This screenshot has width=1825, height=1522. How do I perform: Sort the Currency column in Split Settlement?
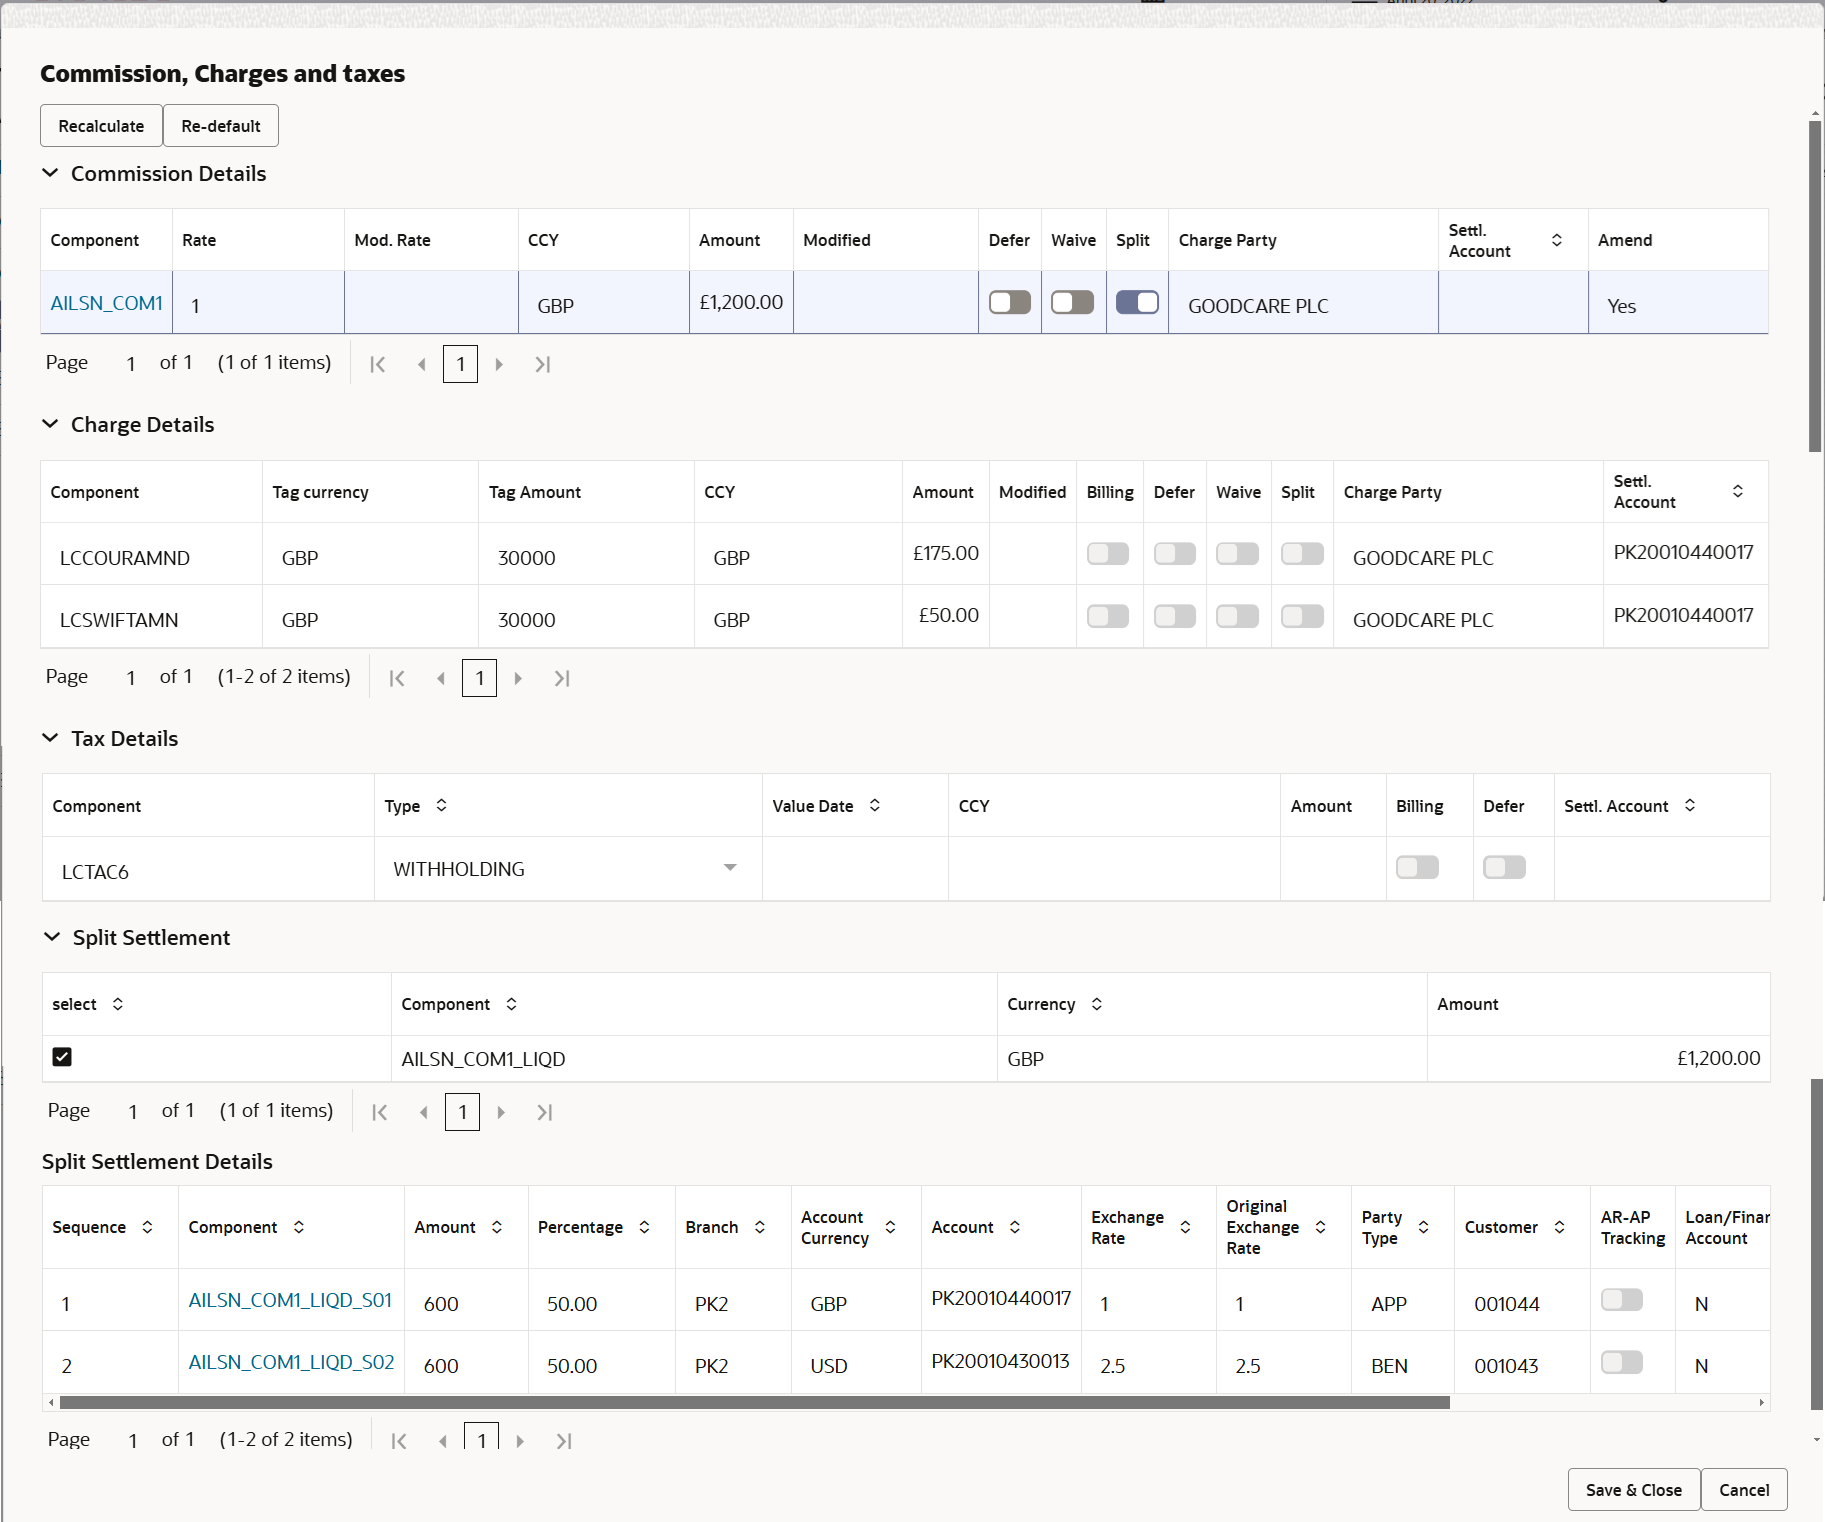click(x=1096, y=1004)
